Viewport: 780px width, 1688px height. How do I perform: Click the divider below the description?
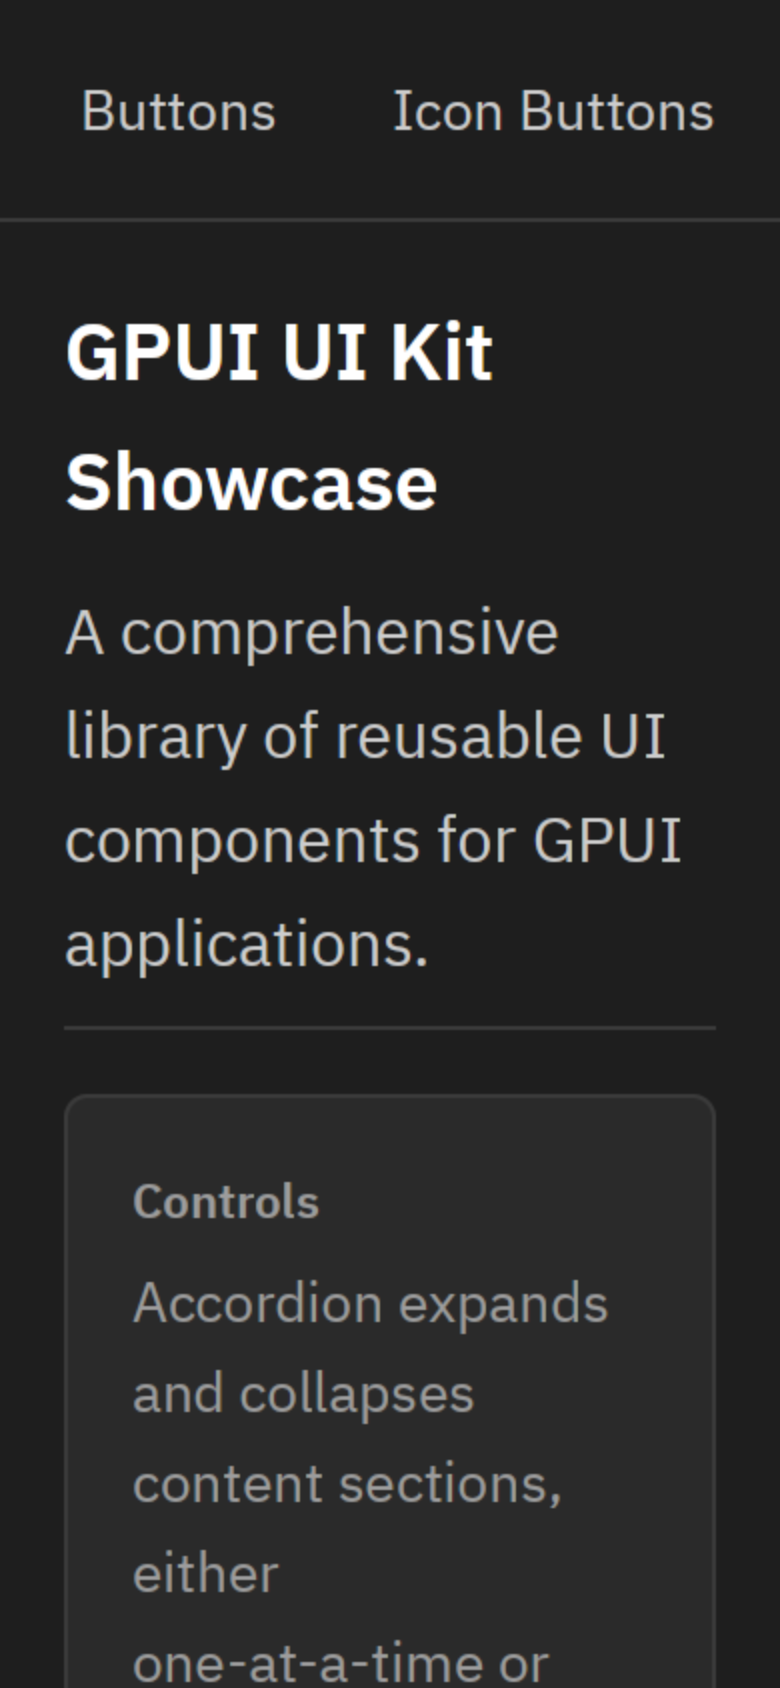coord(390,1027)
